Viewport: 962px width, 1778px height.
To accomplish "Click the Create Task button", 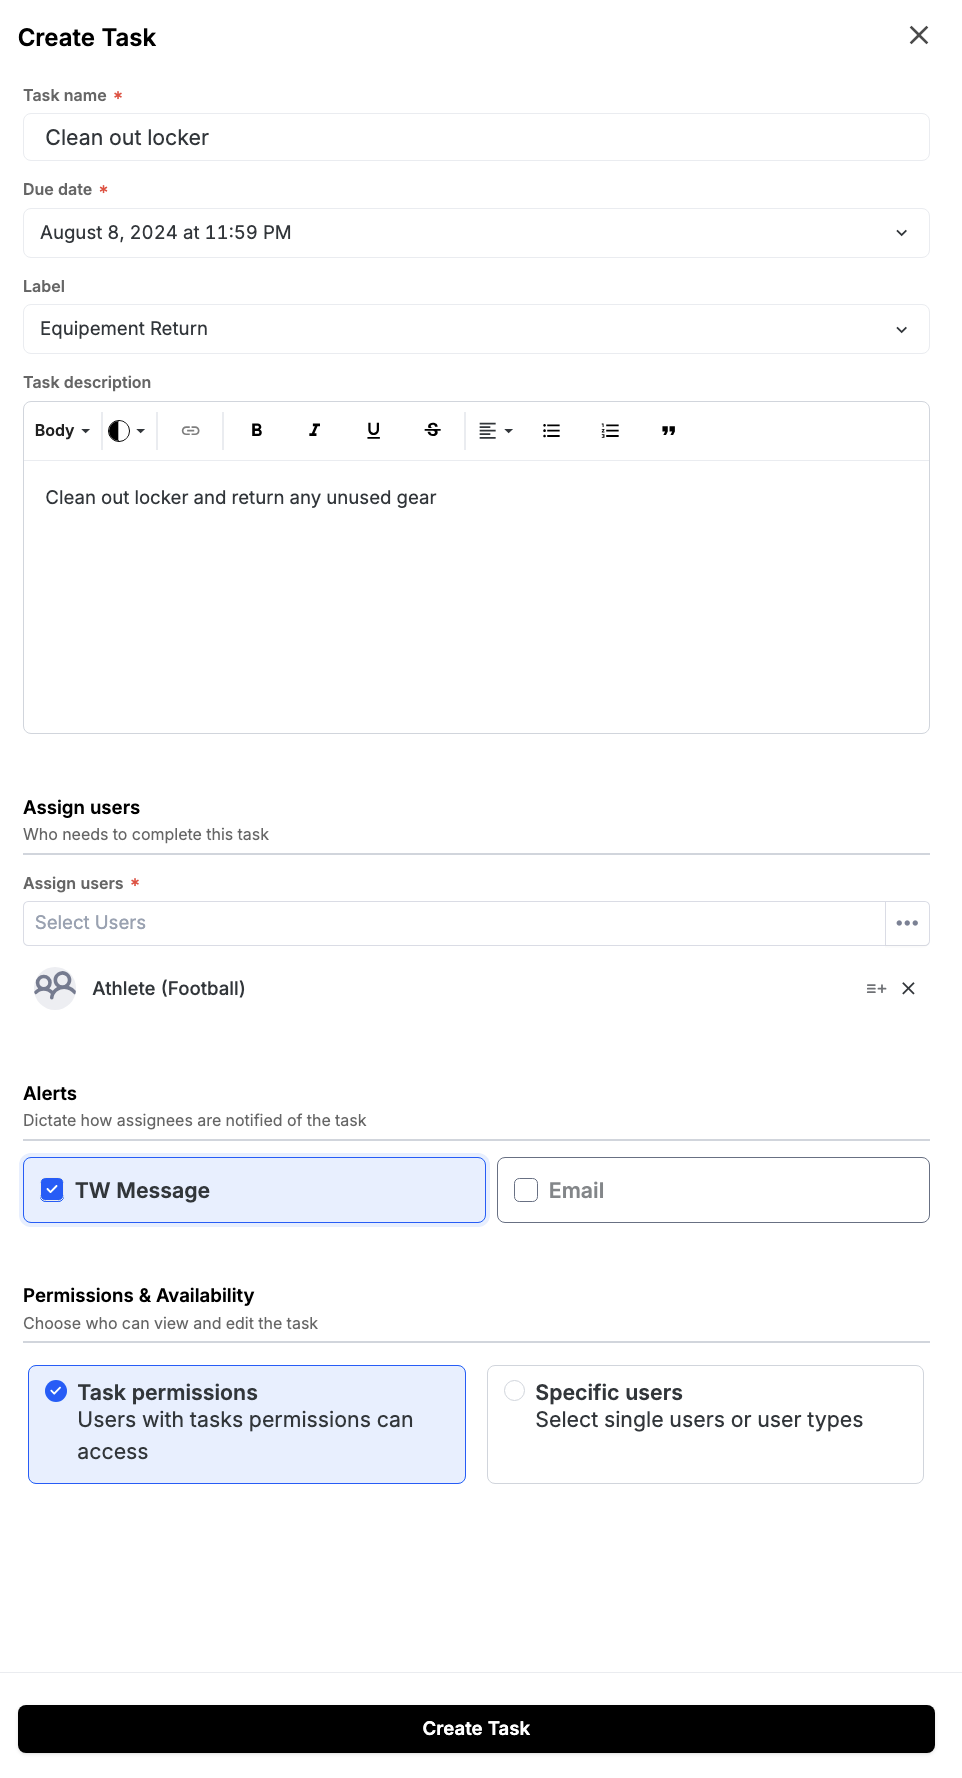I will pyautogui.click(x=476, y=1729).
